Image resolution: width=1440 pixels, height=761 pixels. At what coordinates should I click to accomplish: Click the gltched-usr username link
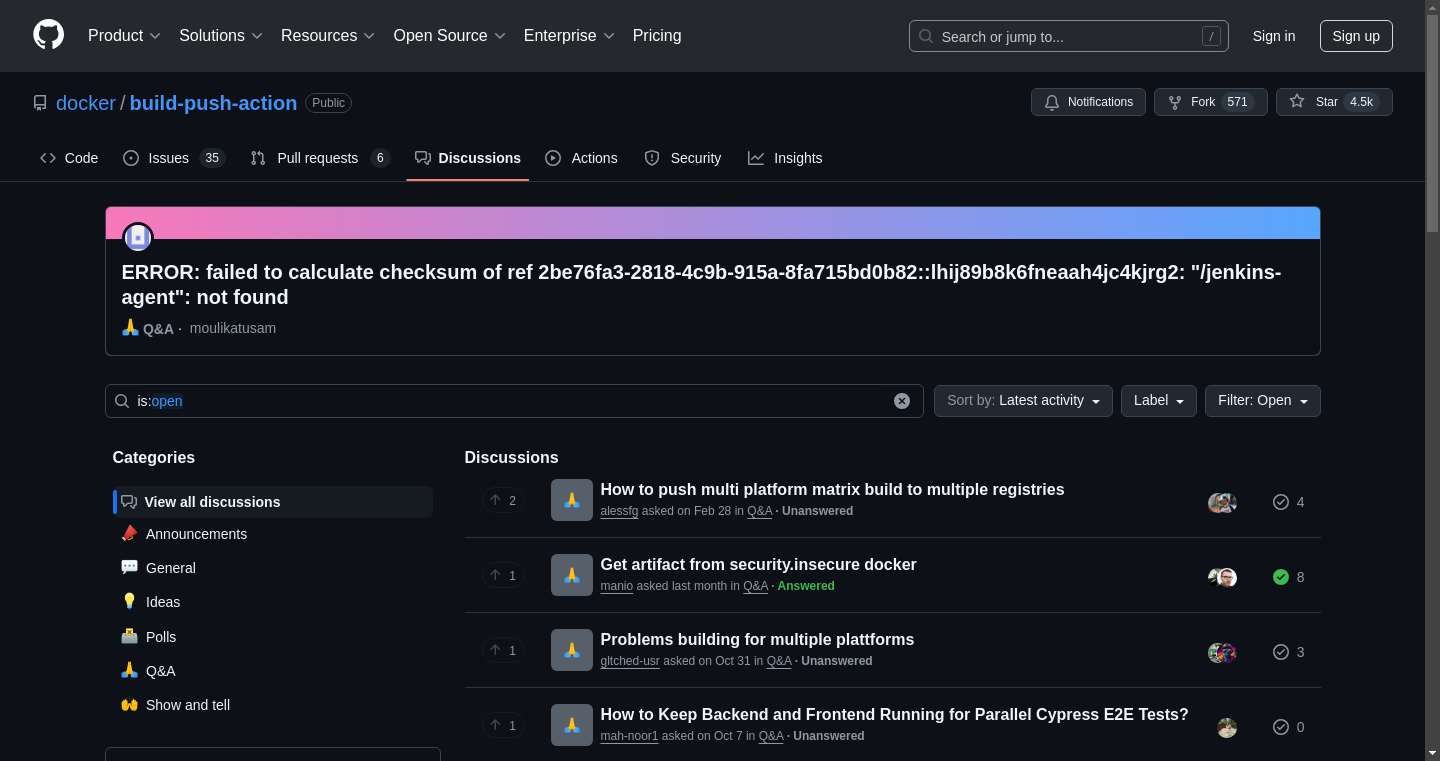pos(630,661)
